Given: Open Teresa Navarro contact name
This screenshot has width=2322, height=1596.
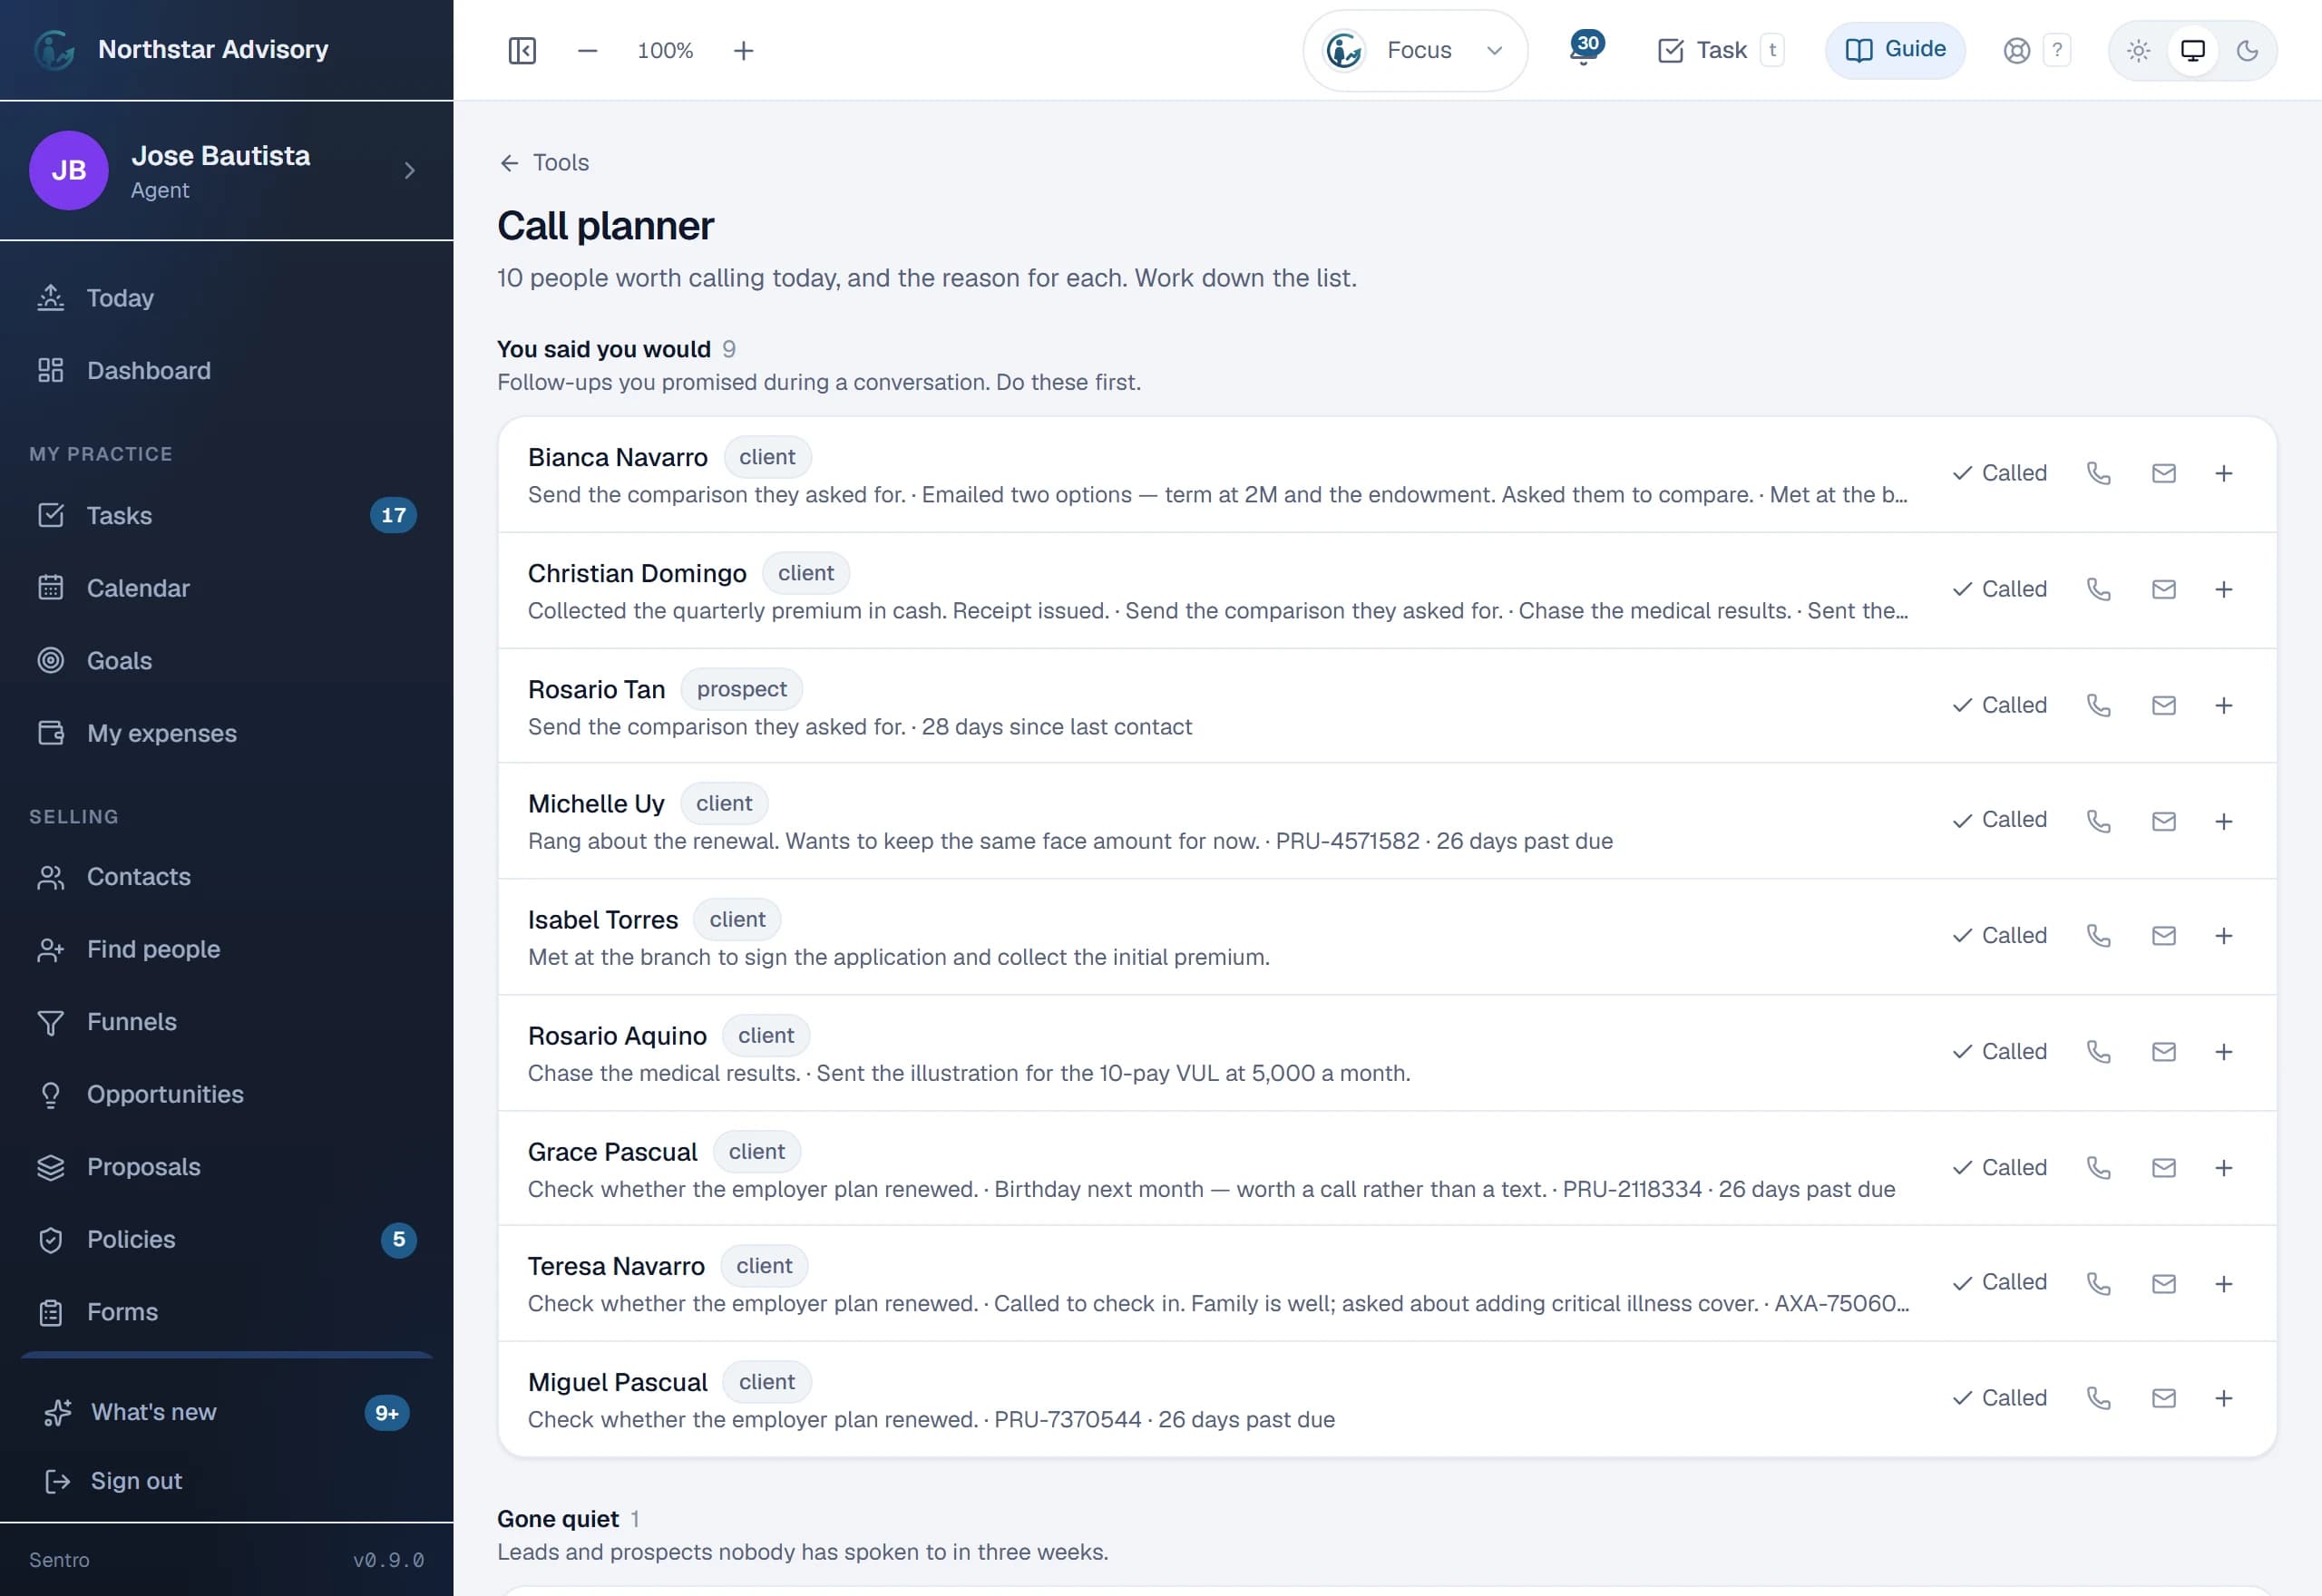Looking at the screenshot, I should (616, 1266).
